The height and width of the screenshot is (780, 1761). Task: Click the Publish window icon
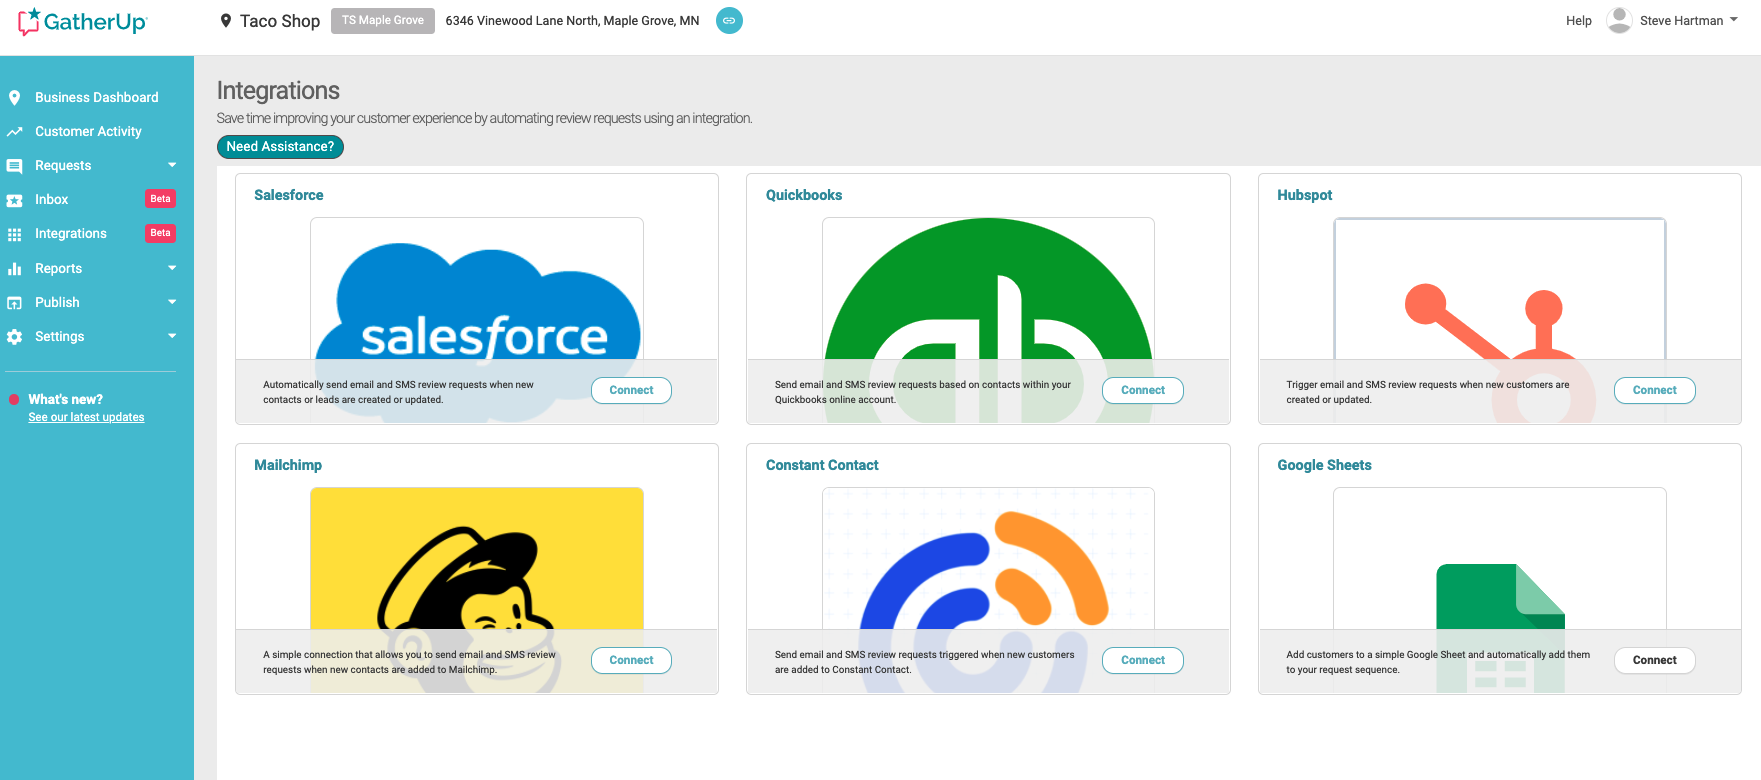[x=14, y=303]
